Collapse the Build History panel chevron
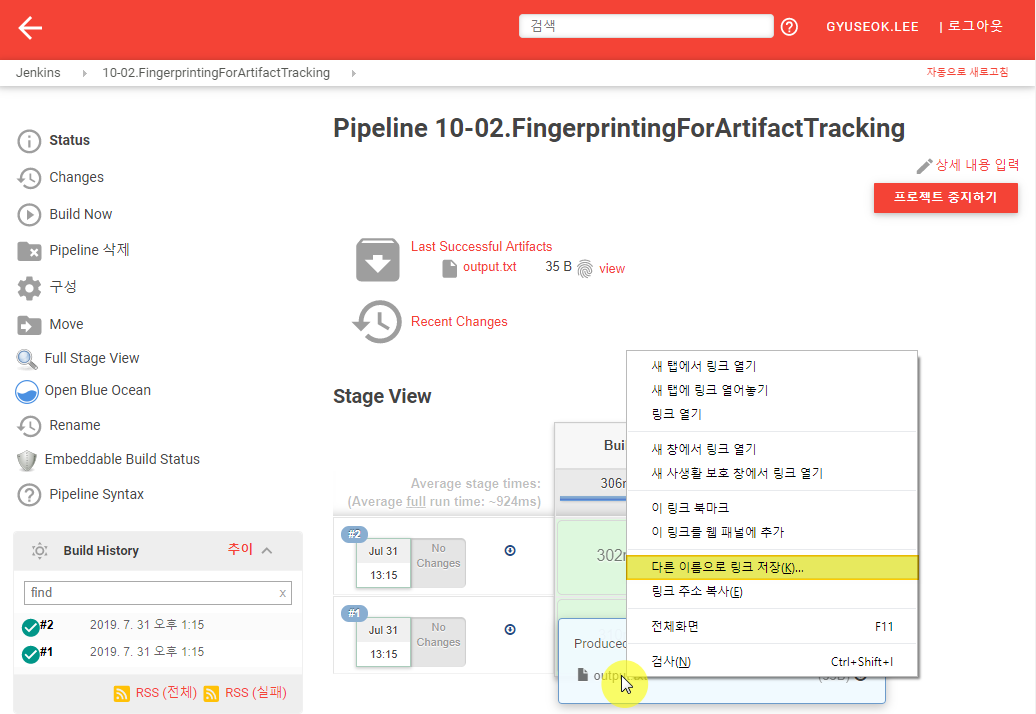The width and height of the screenshot is (1036, 714). (x=267, y=550)
